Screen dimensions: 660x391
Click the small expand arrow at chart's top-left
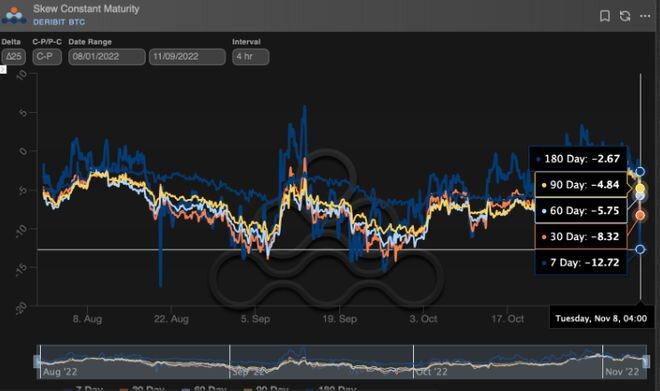coord(3,69)
